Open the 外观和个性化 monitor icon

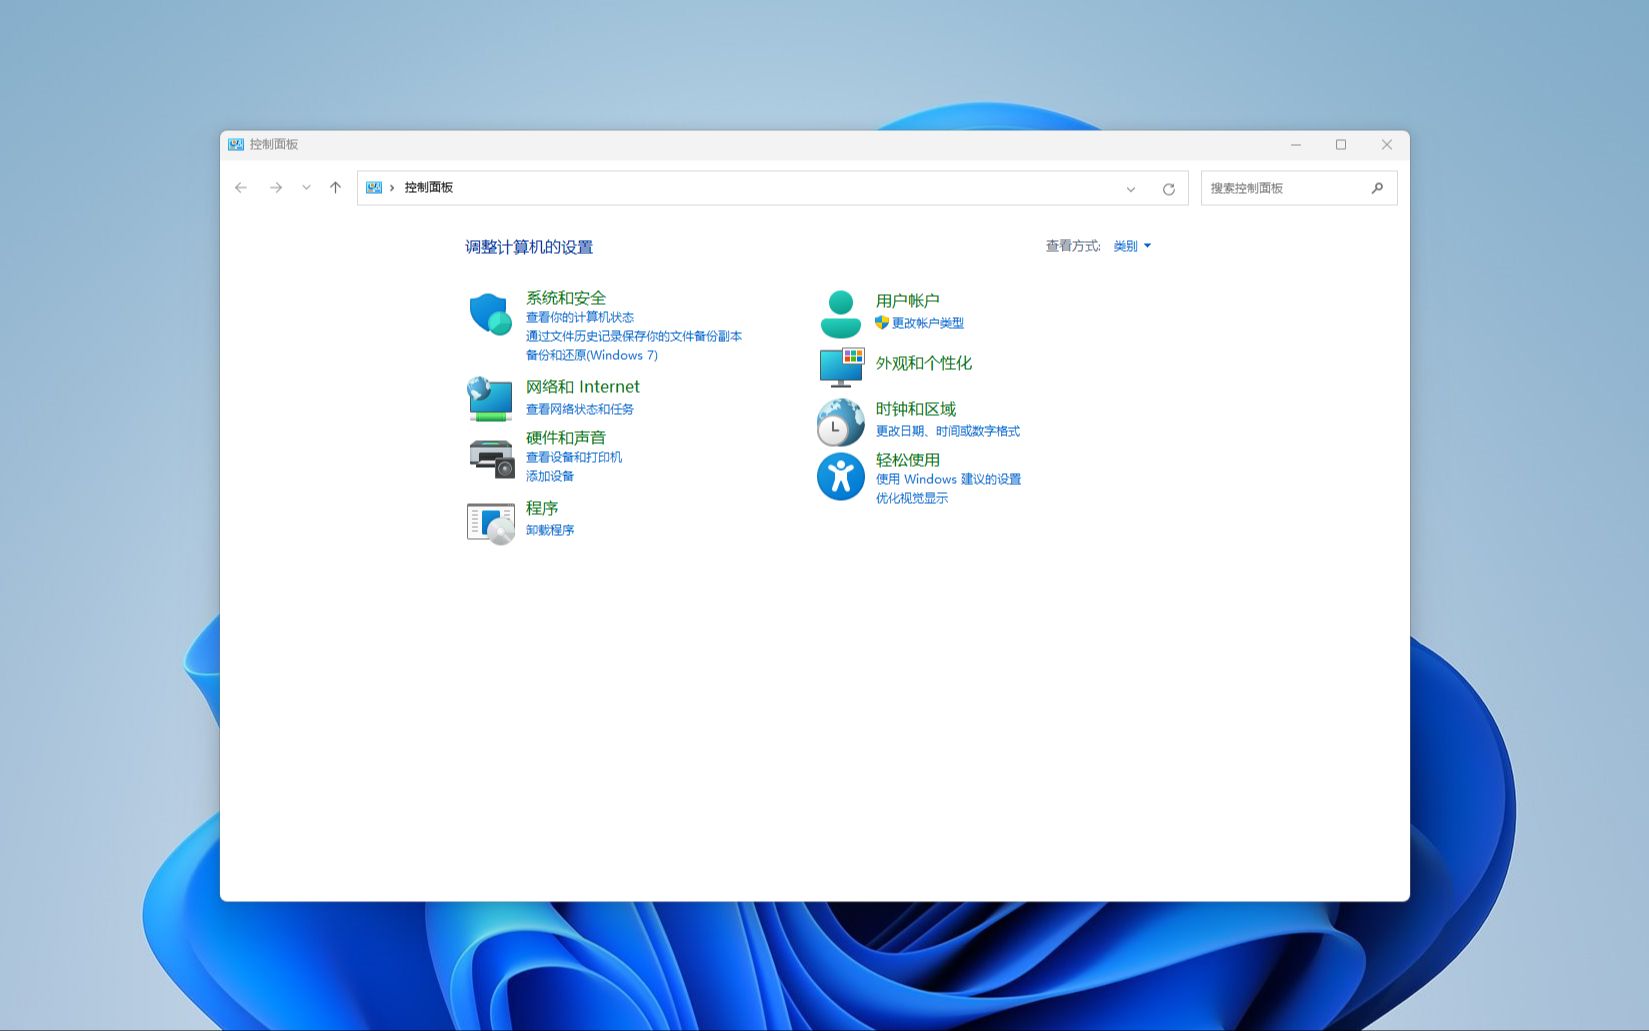(841, 367)
